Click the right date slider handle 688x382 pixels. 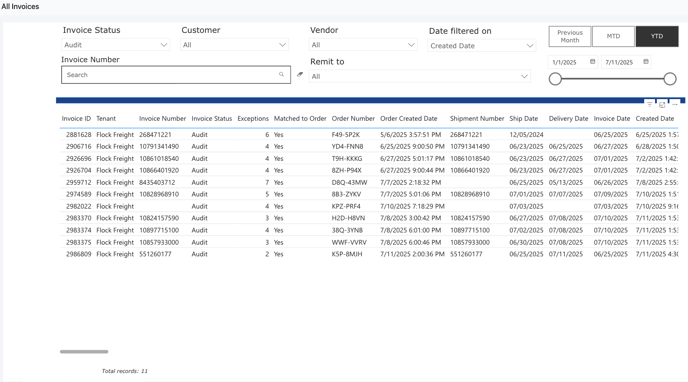pos(670,79)
